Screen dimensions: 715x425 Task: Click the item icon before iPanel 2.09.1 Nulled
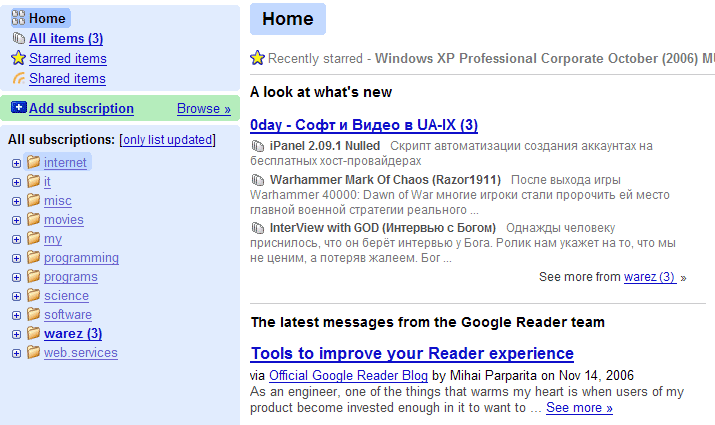coord(258,146)
